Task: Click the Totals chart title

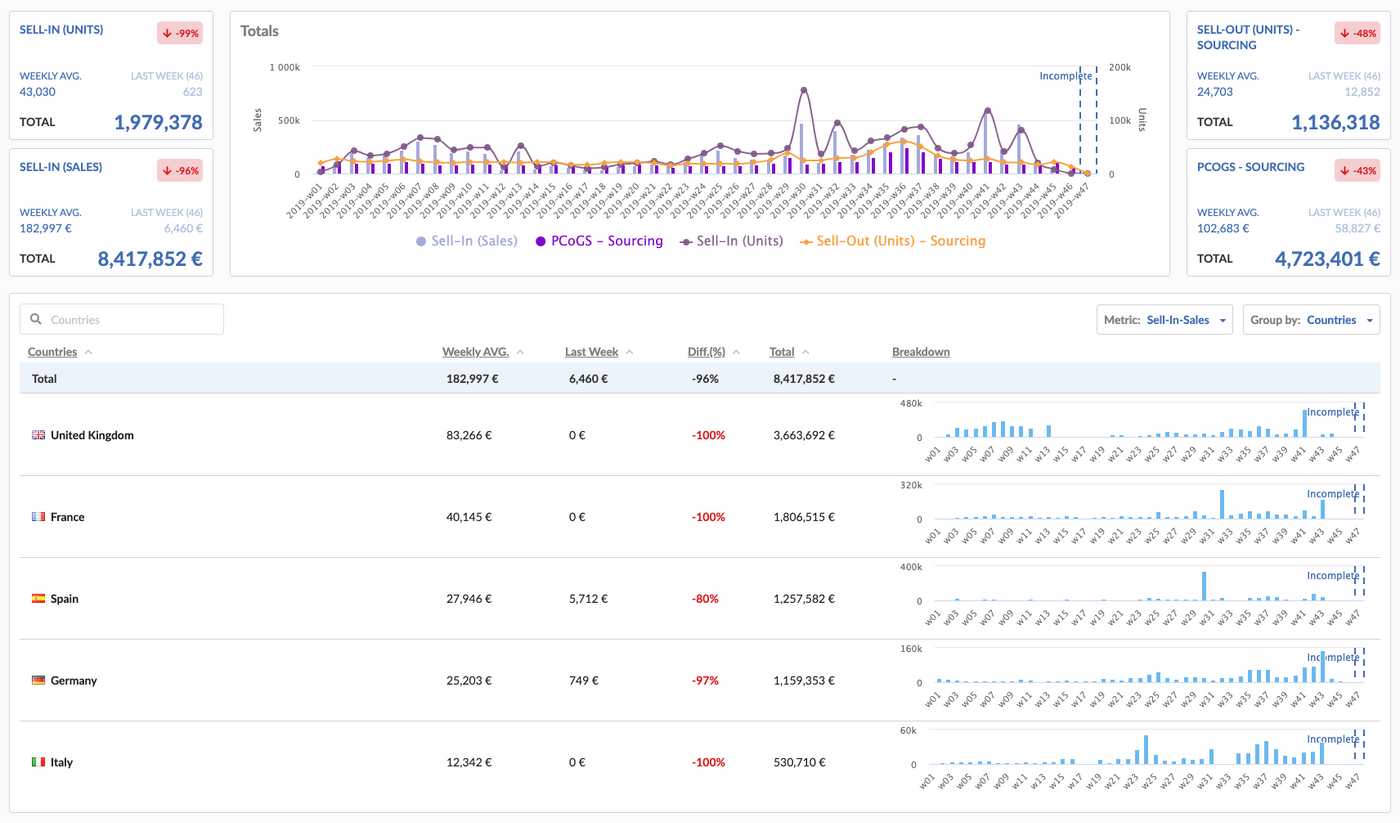Action: tap(260, 31)
